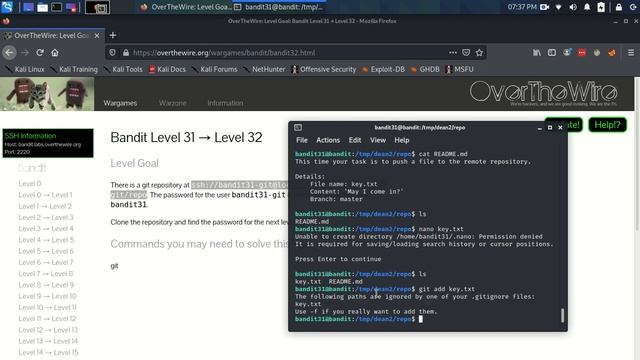The image size is (640, 360).
Task: Open the Information navigation tab
Action: (x=225, y=103)
